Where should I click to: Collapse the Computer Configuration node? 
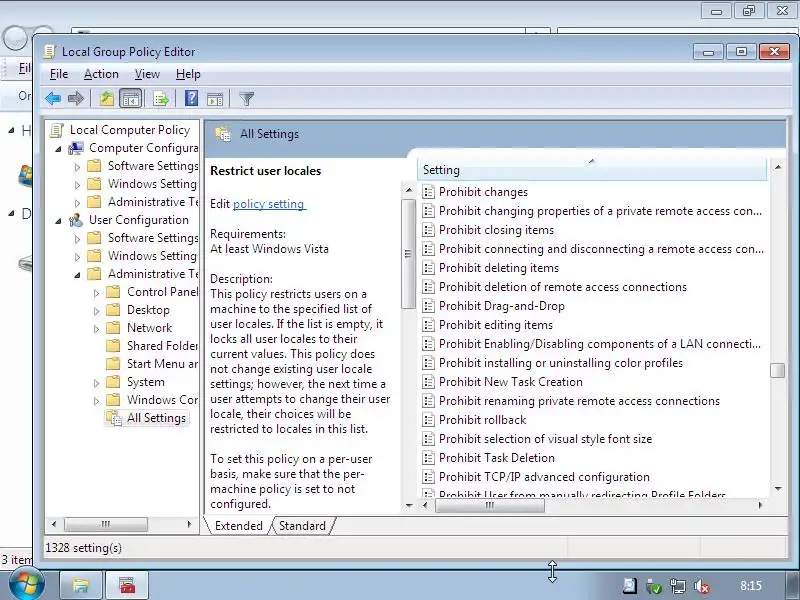click(x=58, y=149)
